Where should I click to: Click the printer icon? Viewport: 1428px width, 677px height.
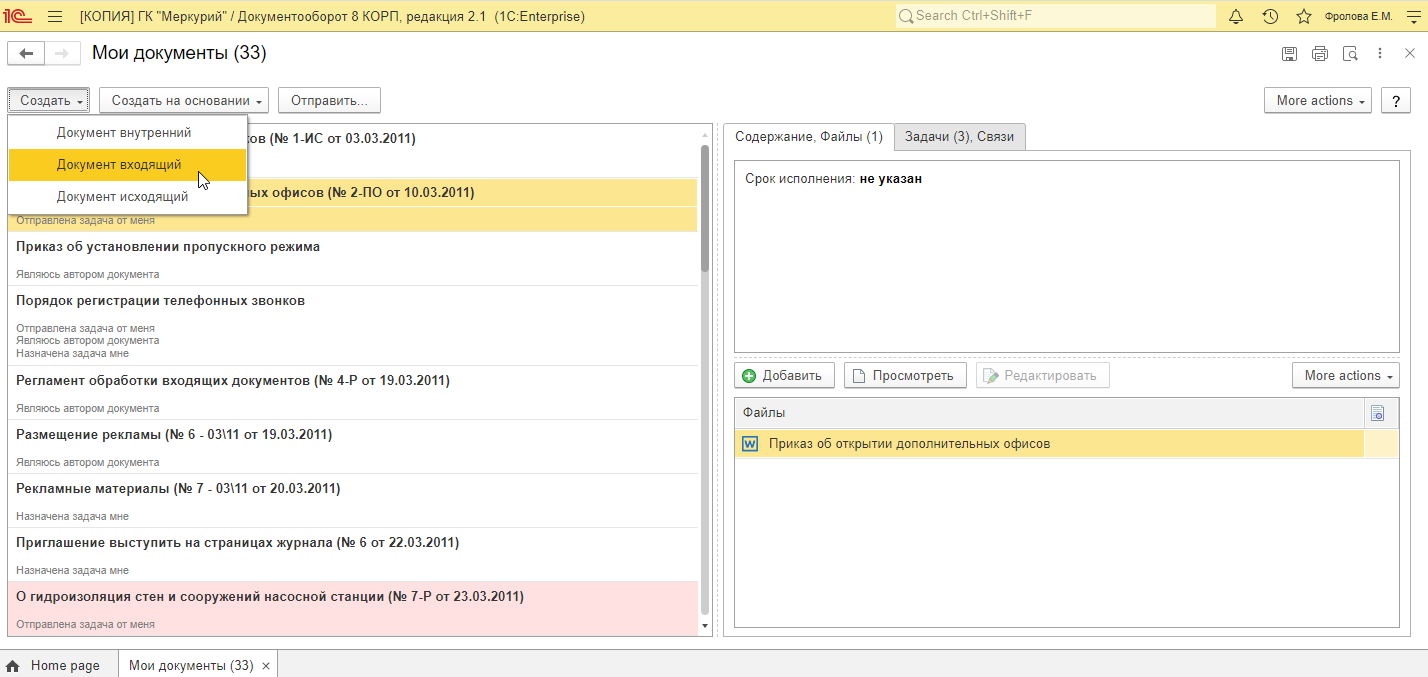(1320, 54)
